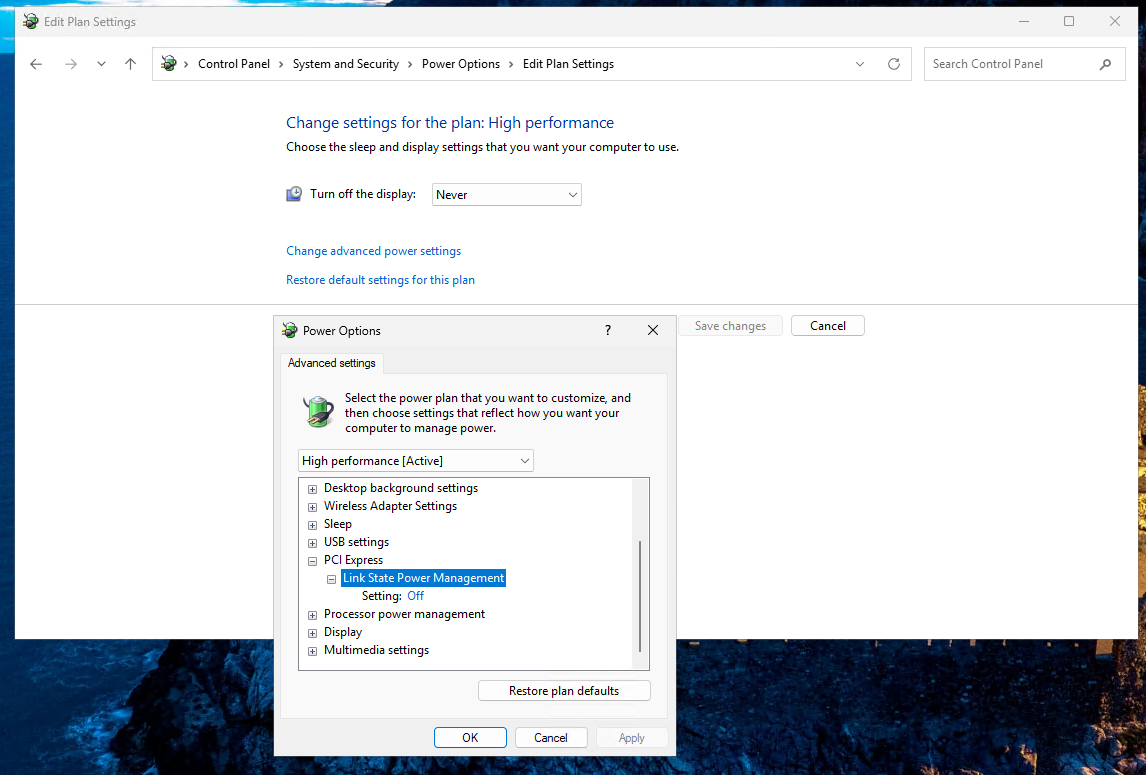This screenshot has width=1146, height=775.
Task: Expand Processor power management node
Action: coord(312,615)
